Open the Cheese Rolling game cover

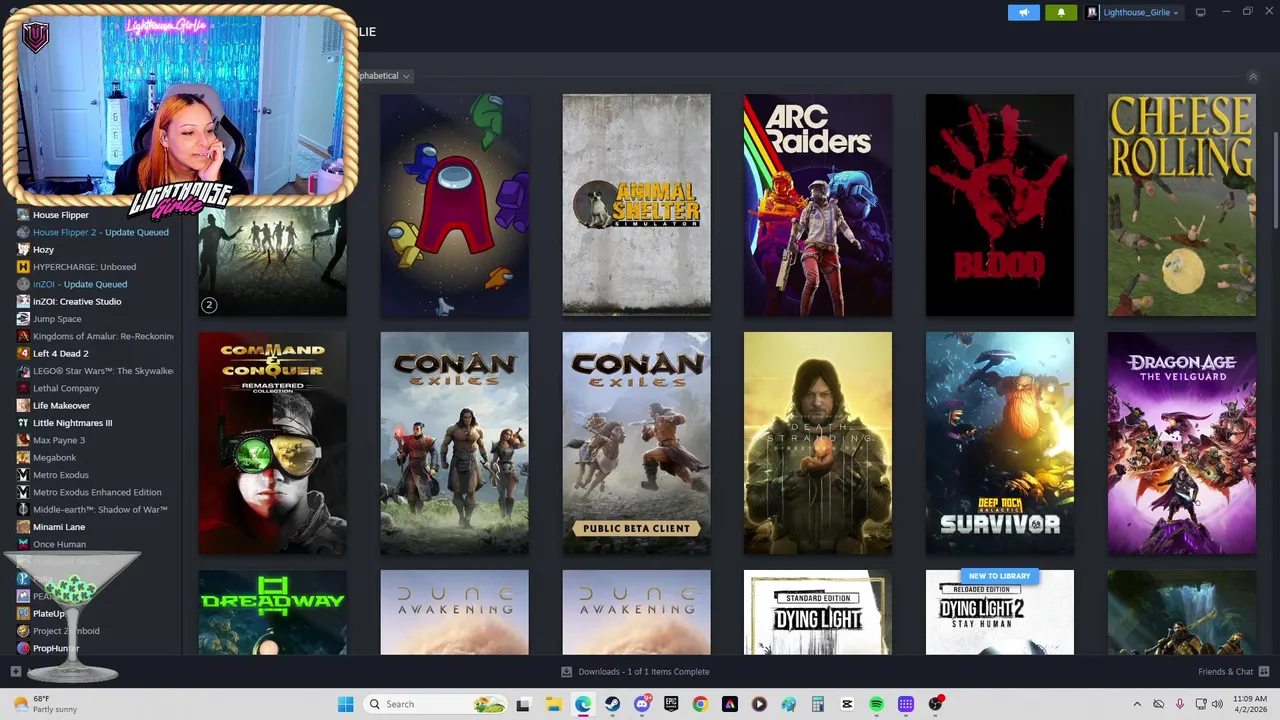tap(1181, 205)
